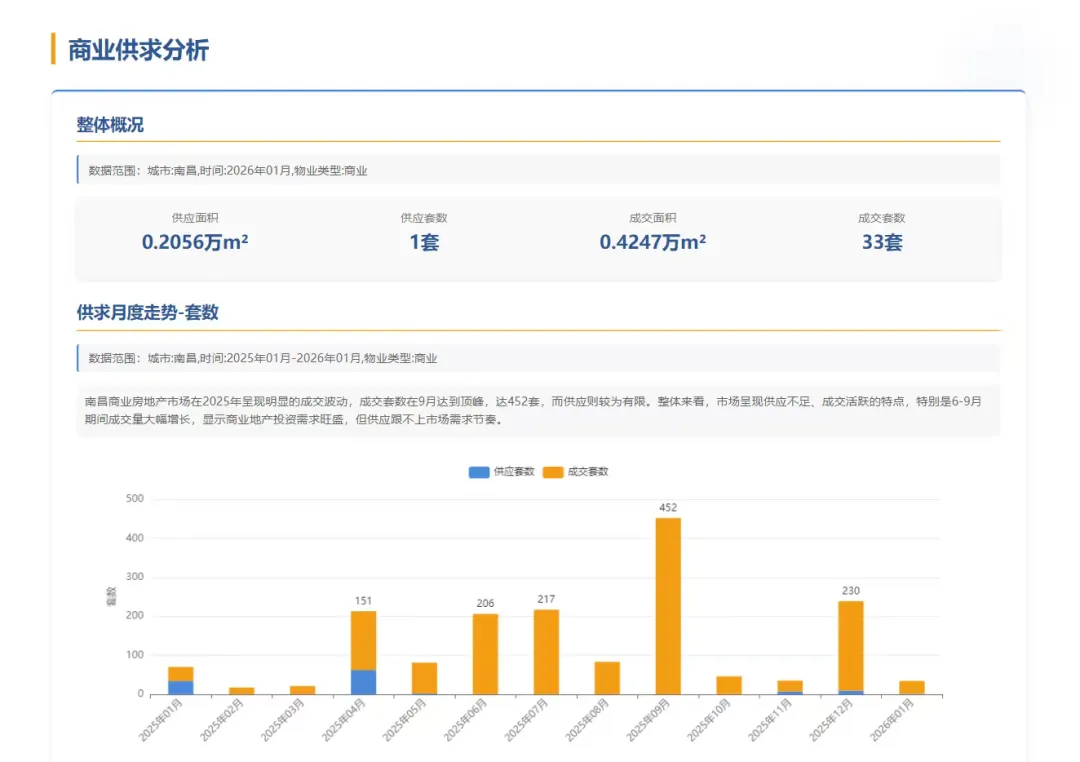Screen dimensions: 1080x762
Task: Click the 33套 transaction count value
Action: 882,242
